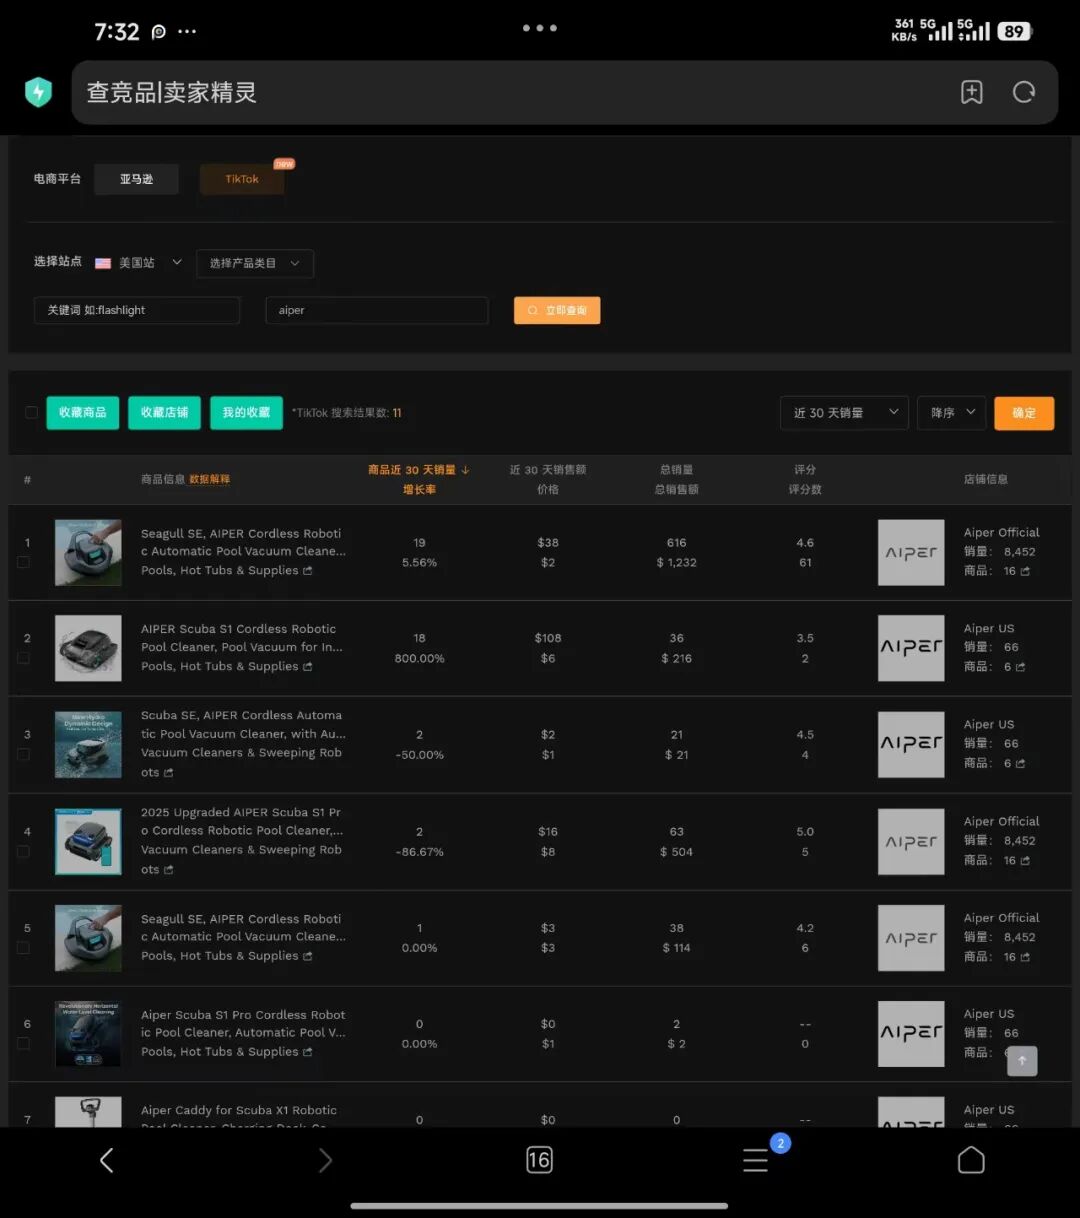Open the tab switcher showing 16
Image resolution: width=1080 pixels, height=1218 pixels.
(539, 1160)
